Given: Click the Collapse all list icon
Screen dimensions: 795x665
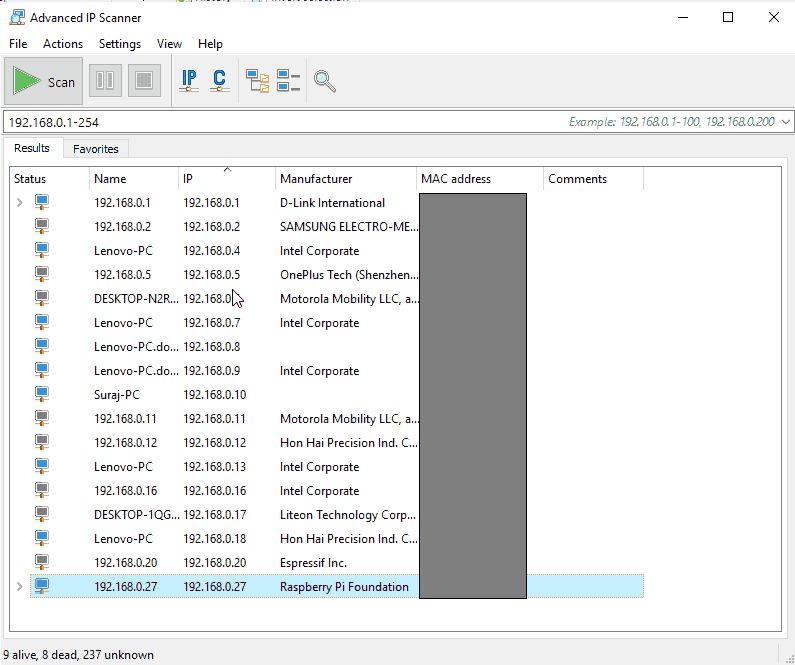Looking at the screenshot, I should [x=288, y=81].
